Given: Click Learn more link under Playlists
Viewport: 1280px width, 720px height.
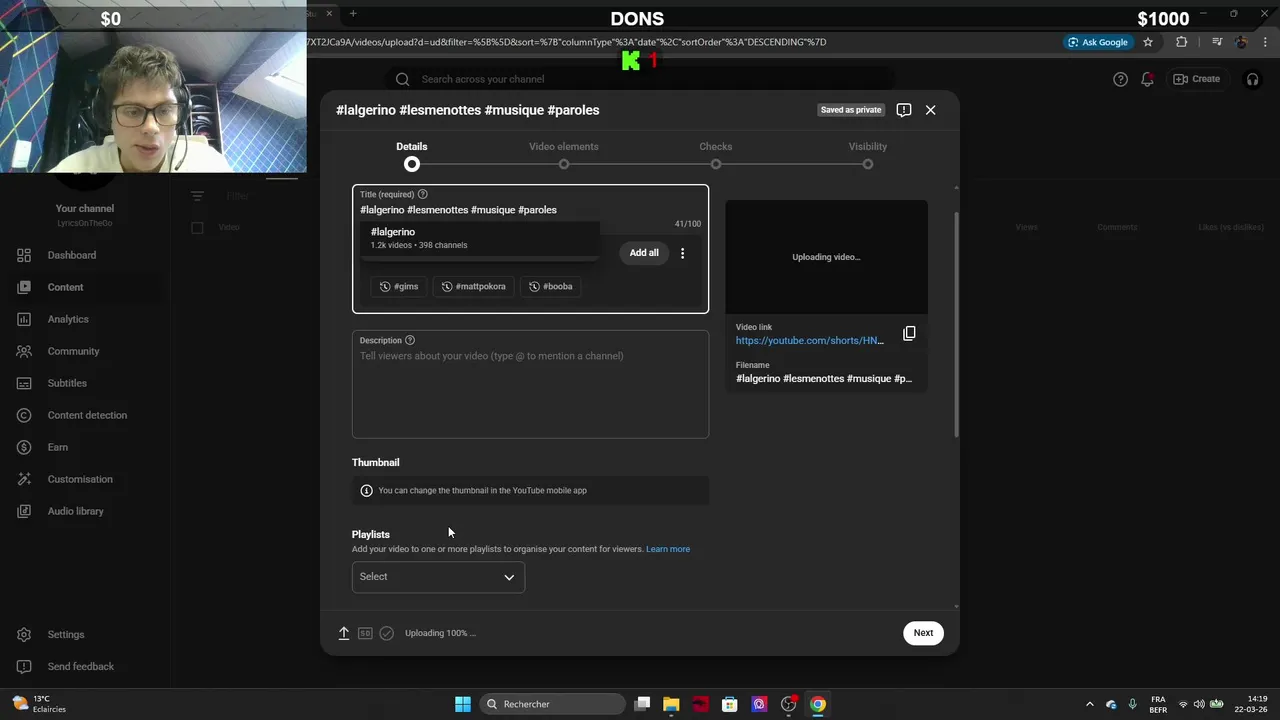Looking at the screenshot, I should (x=668, y=549).
